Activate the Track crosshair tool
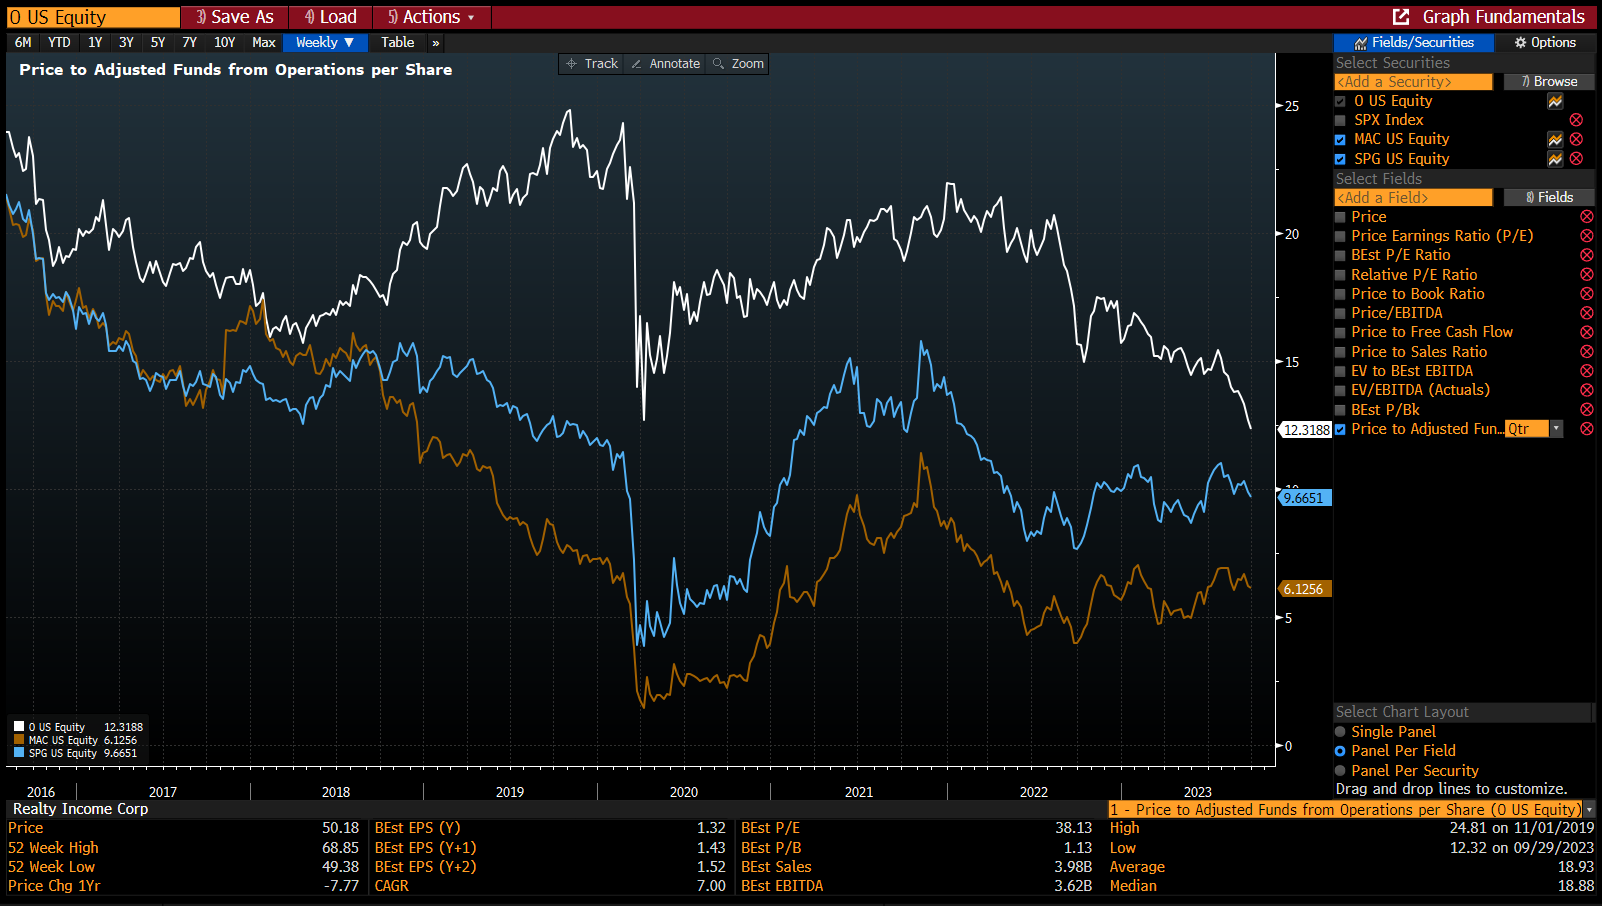The height and width of the screenshot is (906, 1602). 592,64
